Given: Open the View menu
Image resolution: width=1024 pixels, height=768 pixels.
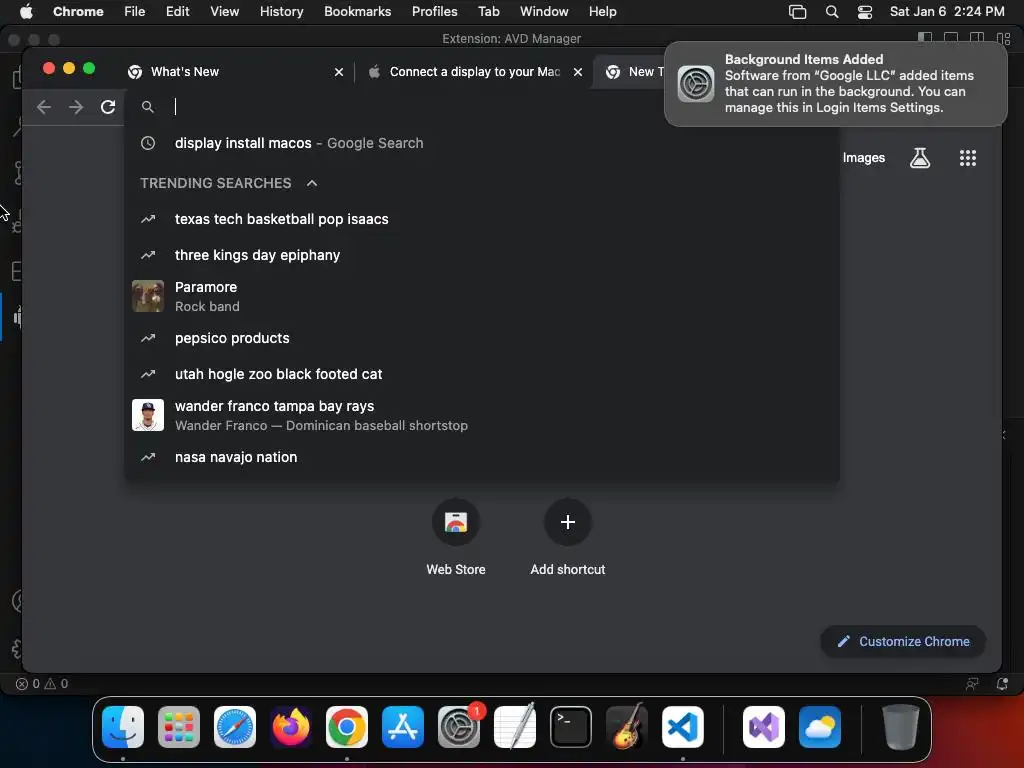Looking at the screenshot, I should [224, 12].
